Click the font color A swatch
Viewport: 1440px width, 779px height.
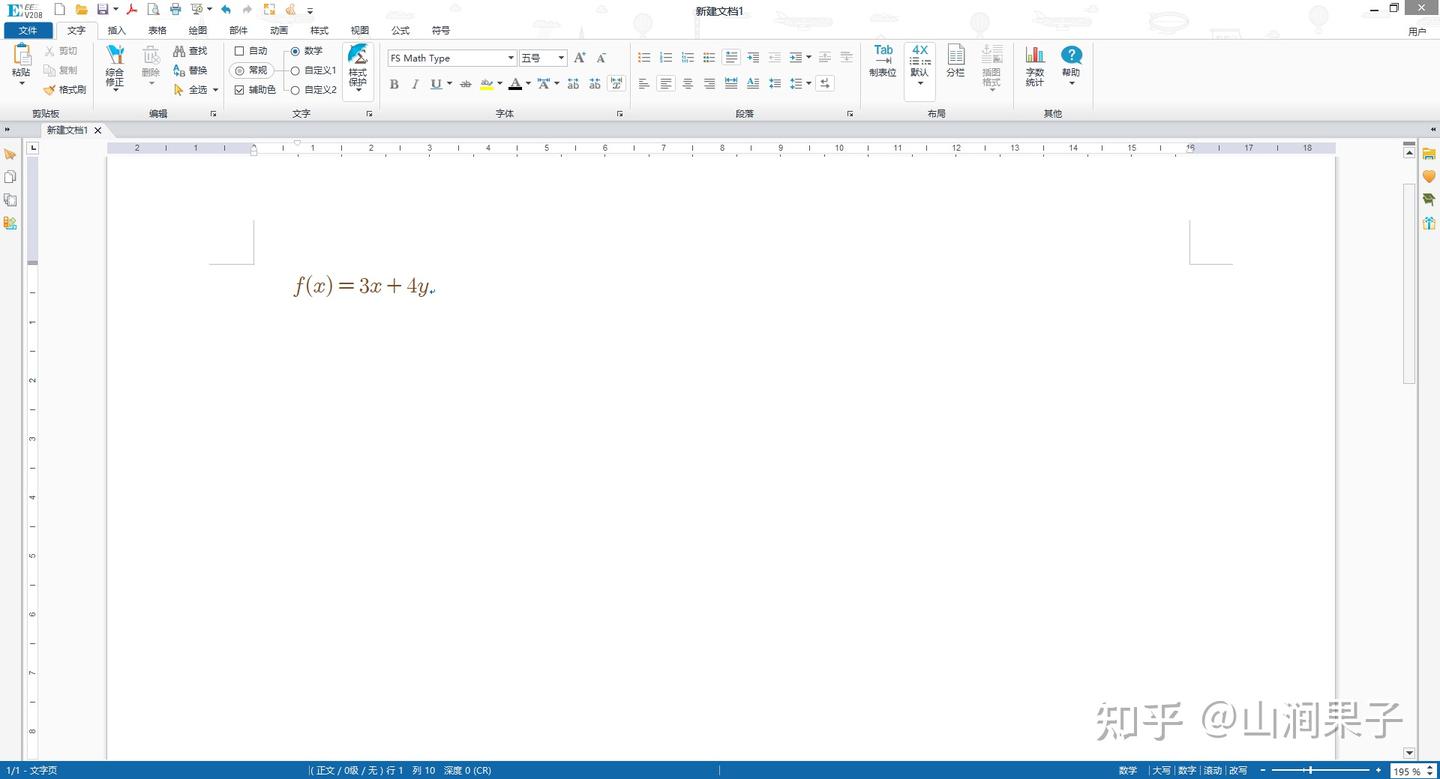point(514,84)
